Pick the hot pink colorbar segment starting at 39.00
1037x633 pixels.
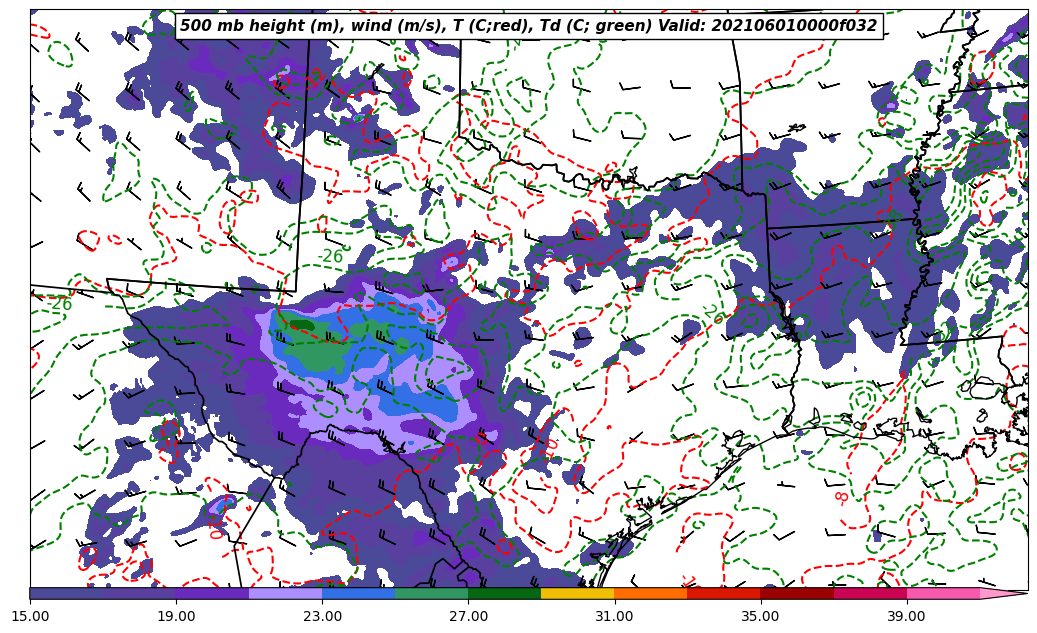pyautogui.click(x=943, y=593)
